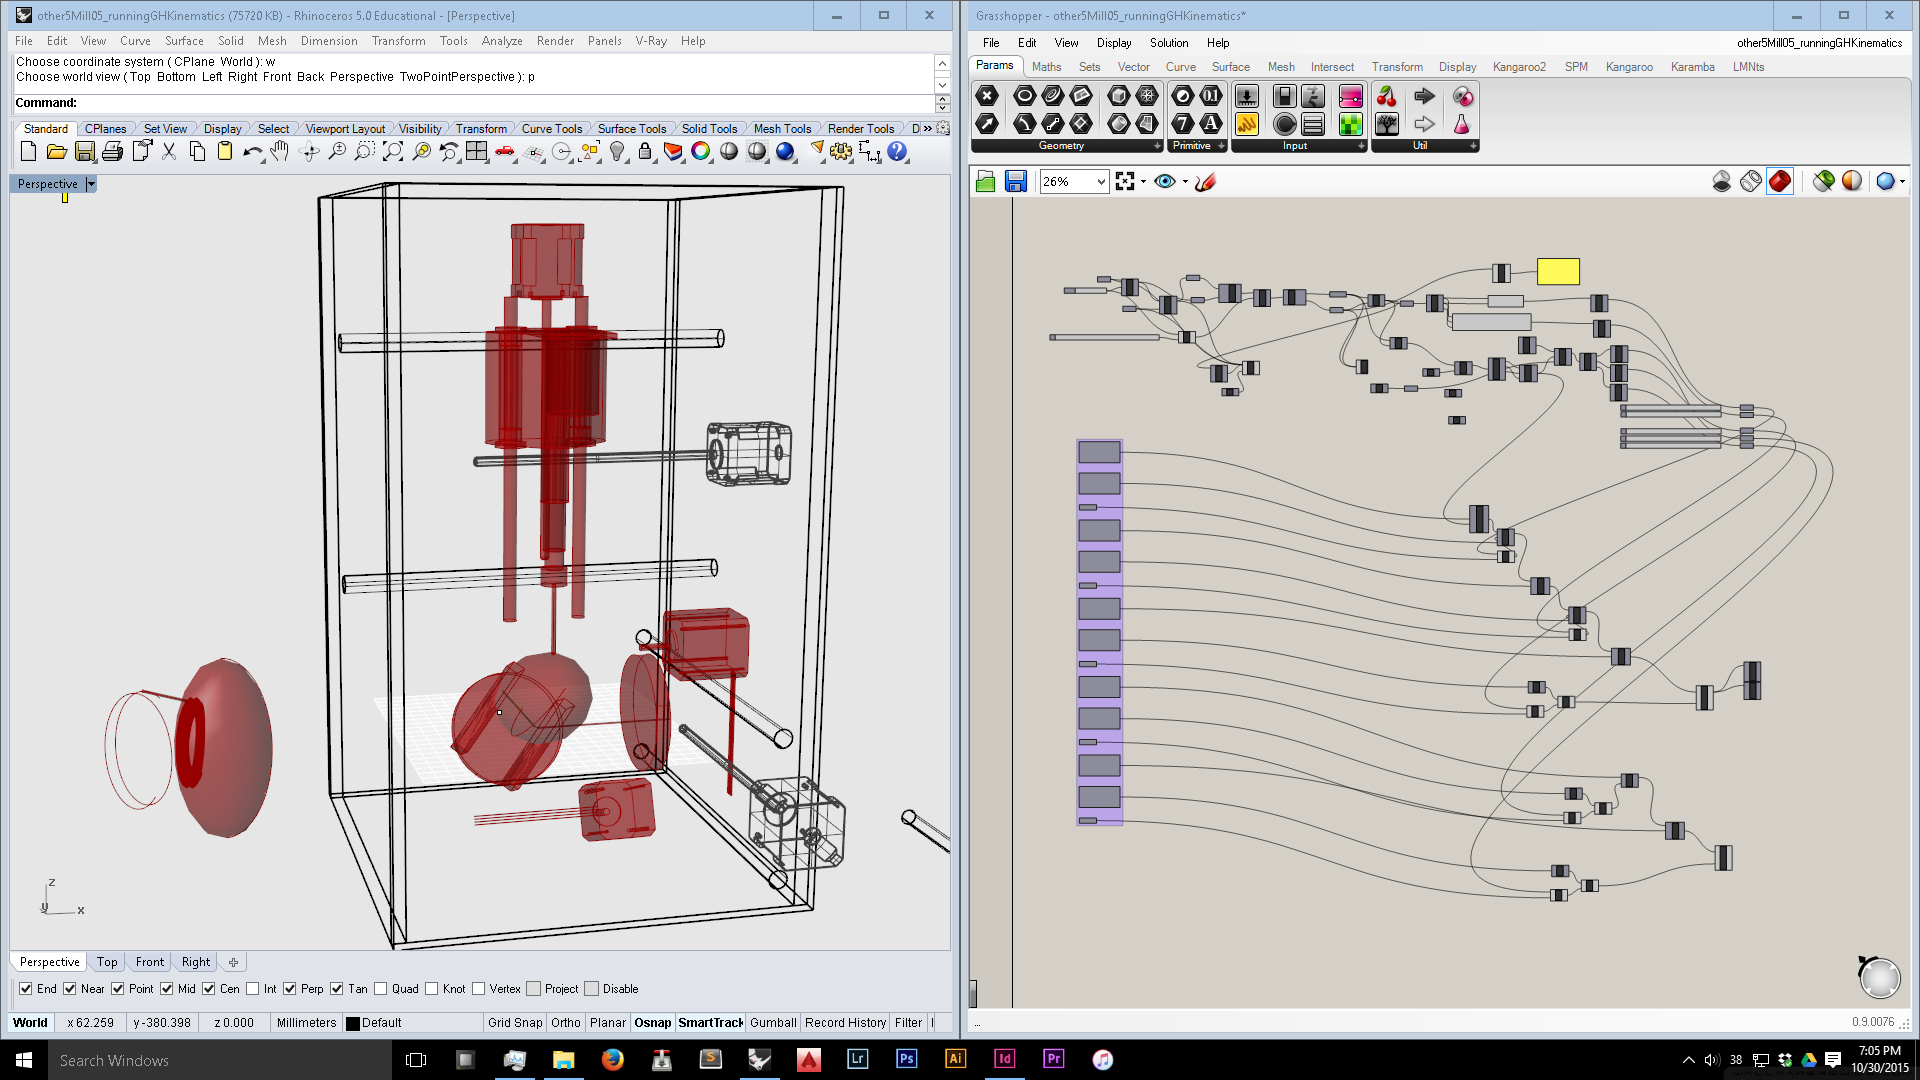Screen dimensions: 1920x1080
Task: Open the 26% zoom level dropdown
Action: click(x=1101, y=181)
